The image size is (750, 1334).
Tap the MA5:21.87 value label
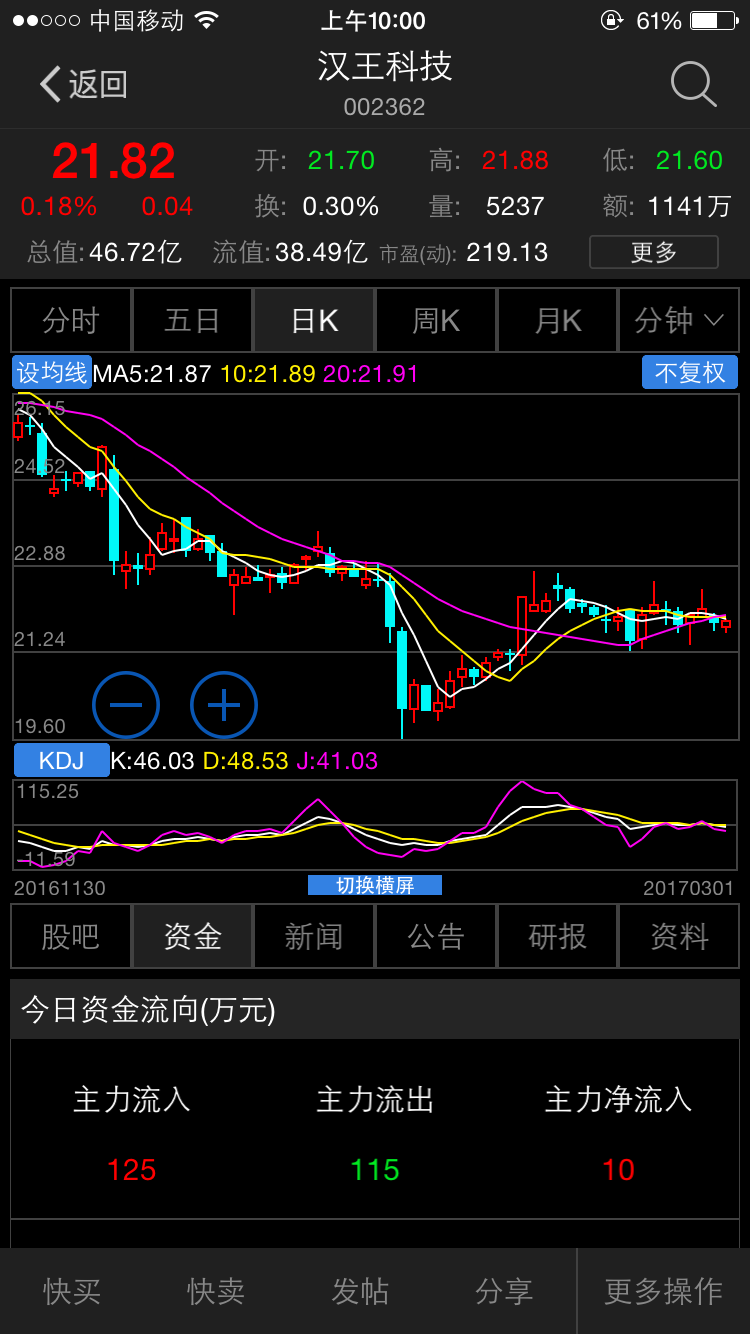[x=152, y=374]
